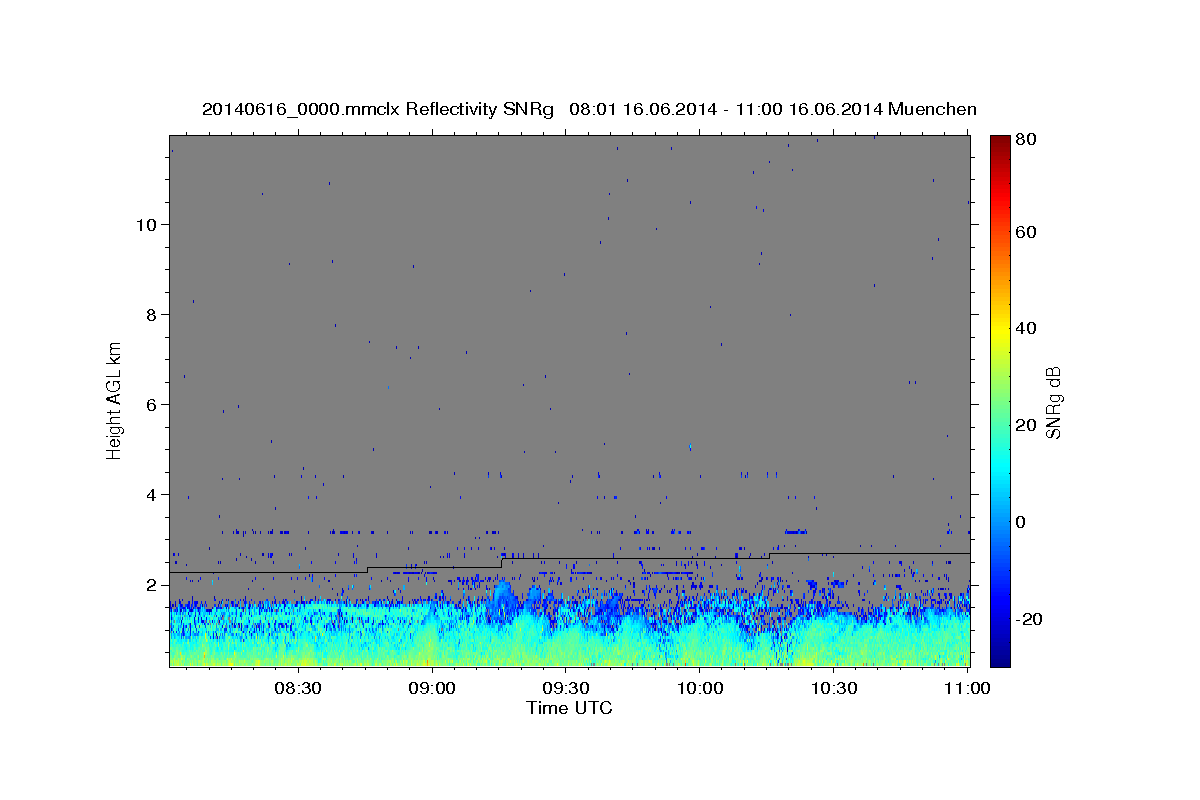Click the 09:00 time tick label
Screen dimensions: 1200x800
(432, 688)
